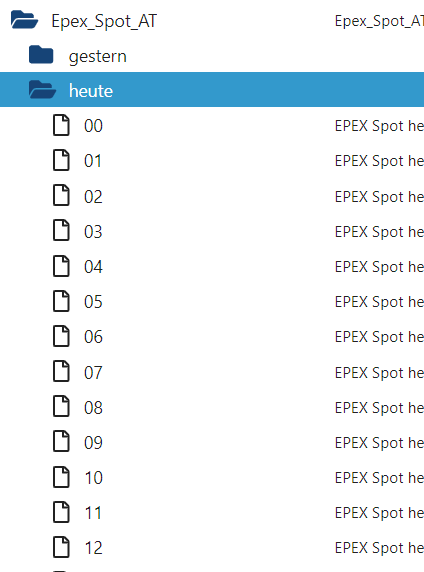Select state 08 in the tree
This screenshot has width=424, height=572.
click(x=93, y=407)
